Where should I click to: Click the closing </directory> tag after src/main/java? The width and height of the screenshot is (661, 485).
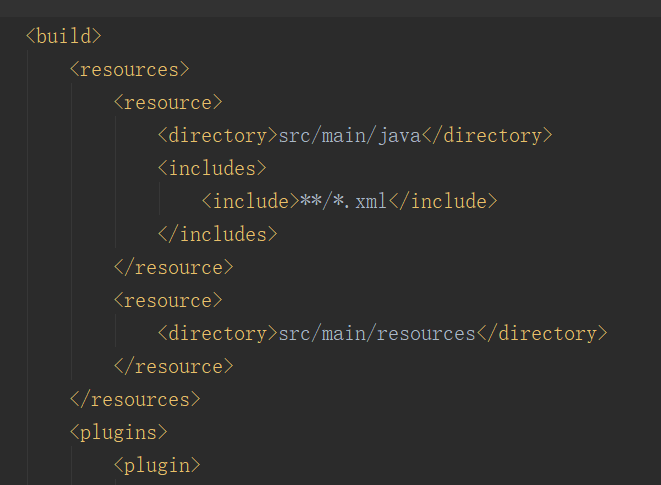click(487, 136)
